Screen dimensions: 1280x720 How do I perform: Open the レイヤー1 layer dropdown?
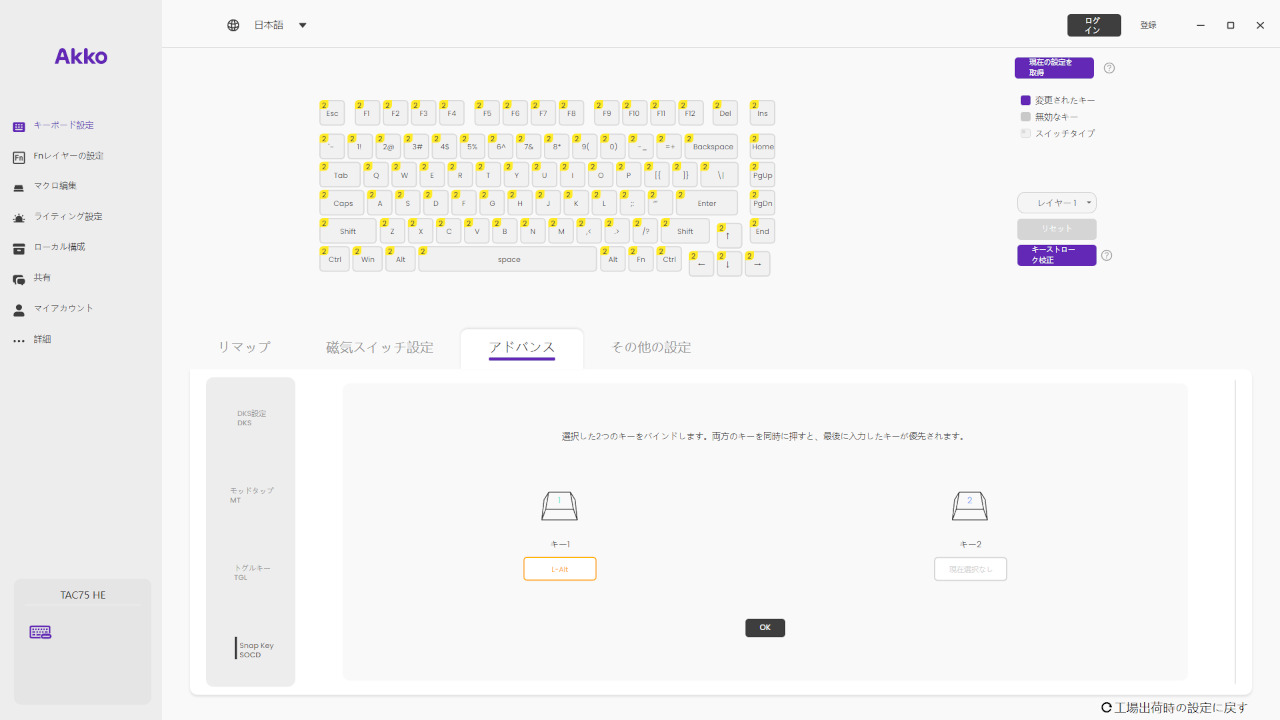click(x=1057, y=203)
